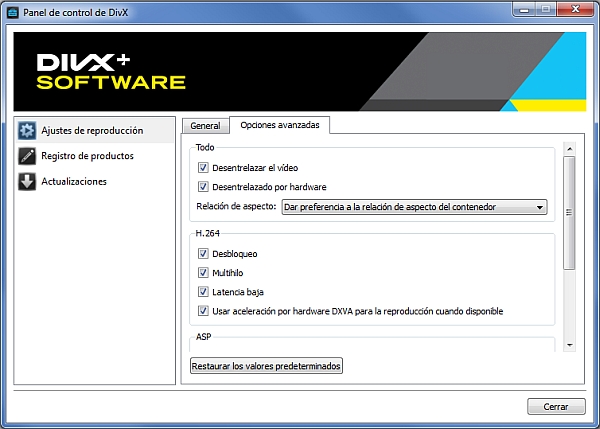Open the Relación de aspecto dropdown

coord(414,207)
